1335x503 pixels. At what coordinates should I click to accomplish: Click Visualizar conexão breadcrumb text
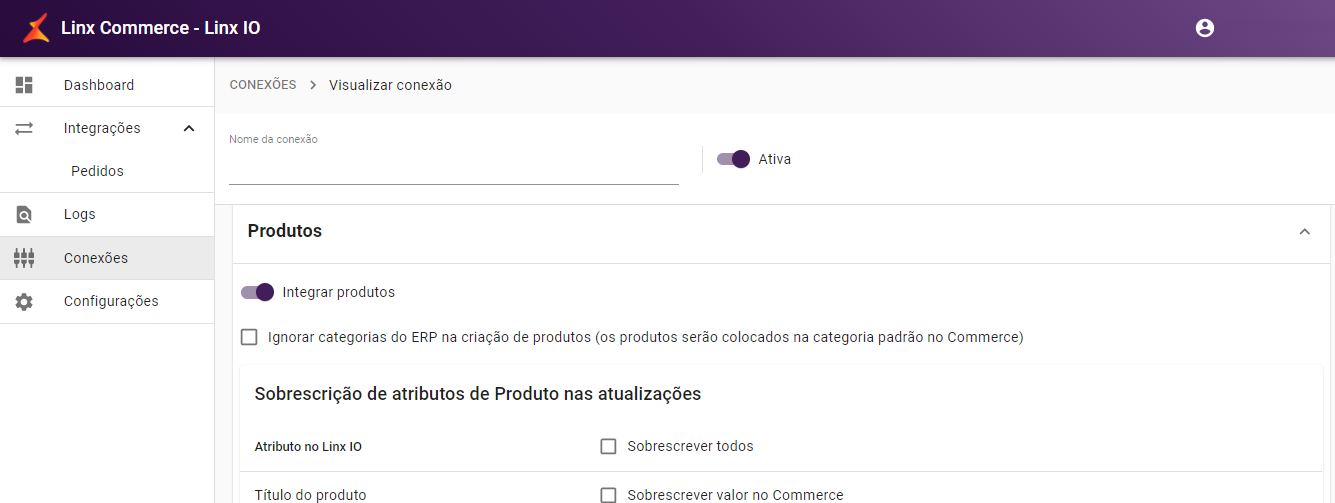[x=390, y=85]
